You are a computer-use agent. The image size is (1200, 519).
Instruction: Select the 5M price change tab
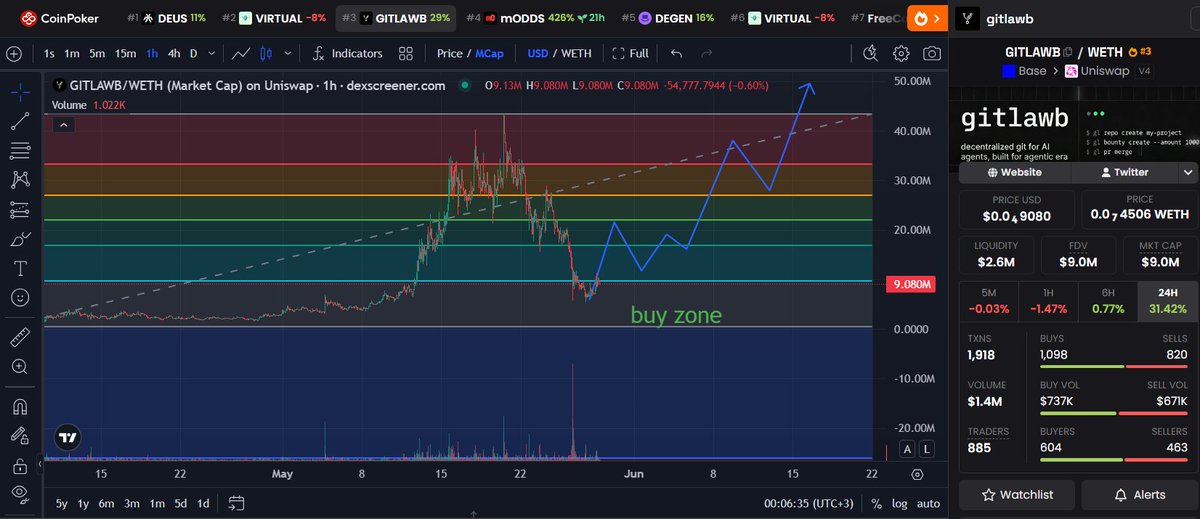pos(987,302)
